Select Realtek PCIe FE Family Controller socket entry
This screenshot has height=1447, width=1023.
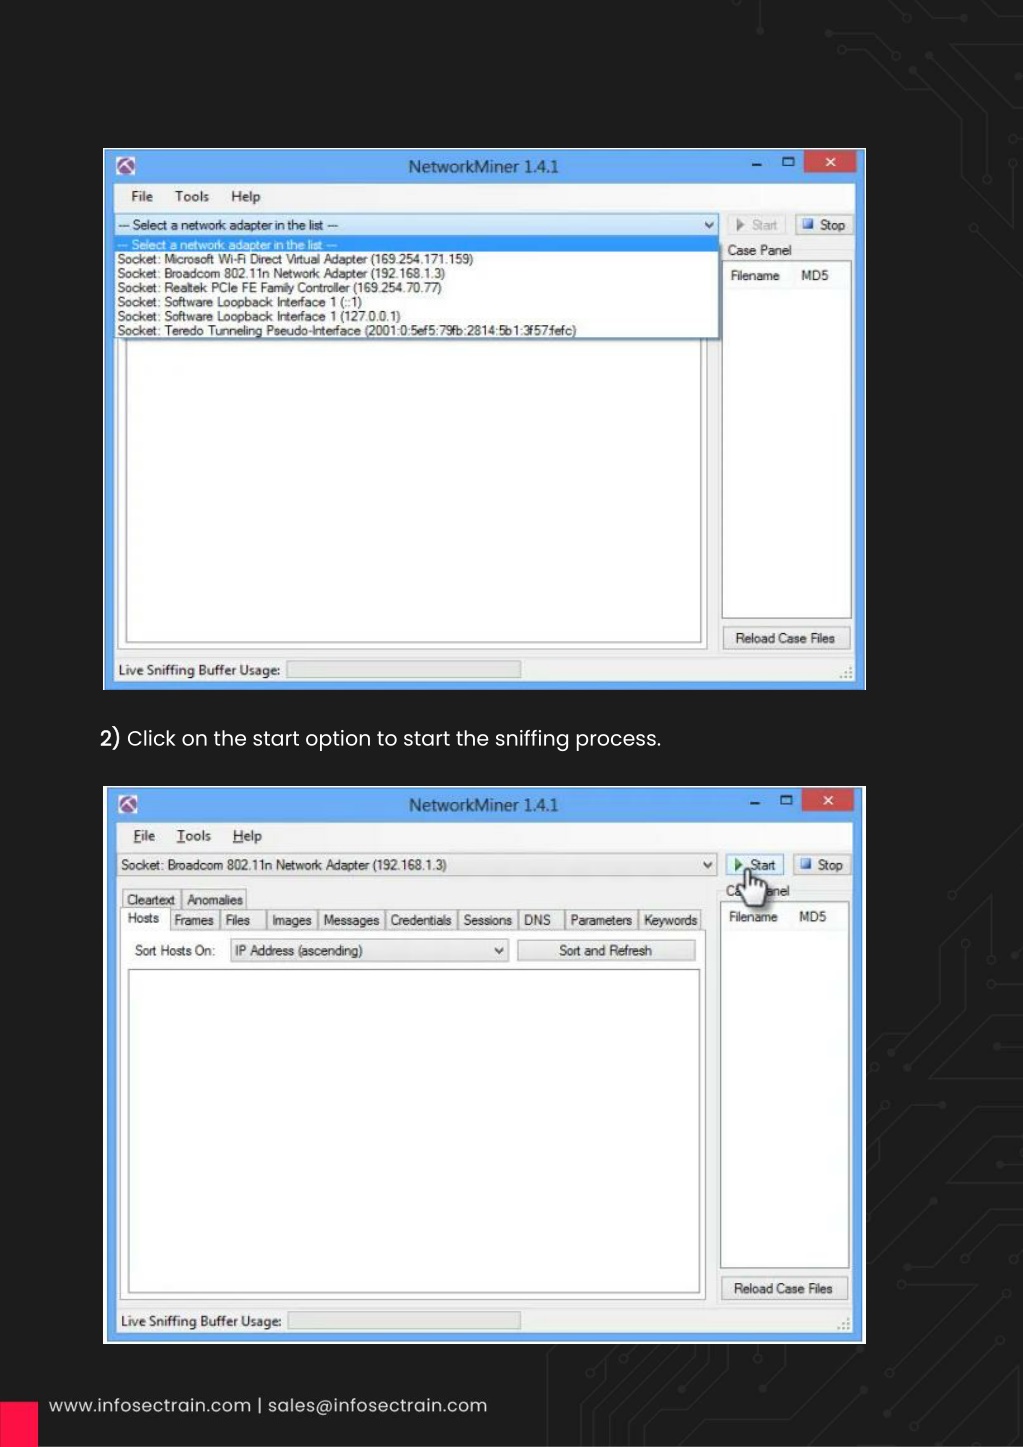pos(417,287)
